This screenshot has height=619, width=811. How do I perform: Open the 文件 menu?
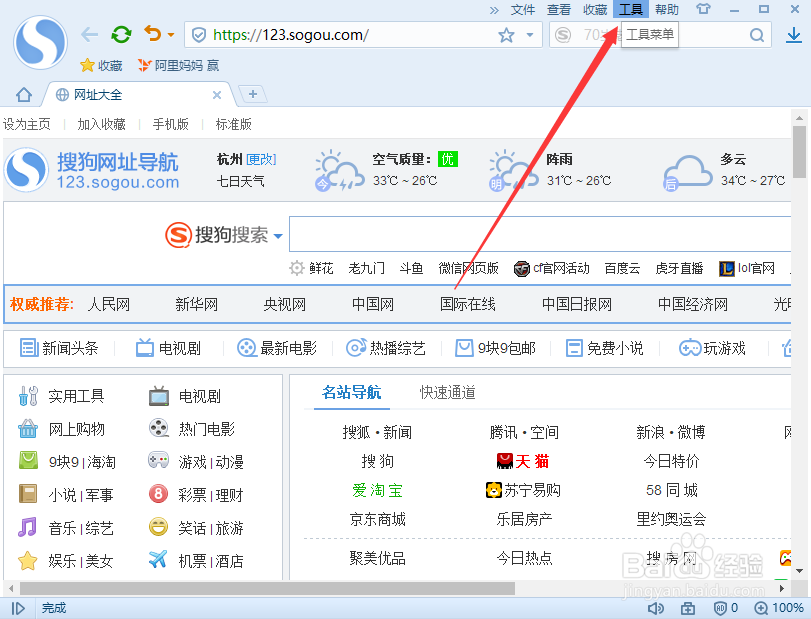[x=523, y=9]
